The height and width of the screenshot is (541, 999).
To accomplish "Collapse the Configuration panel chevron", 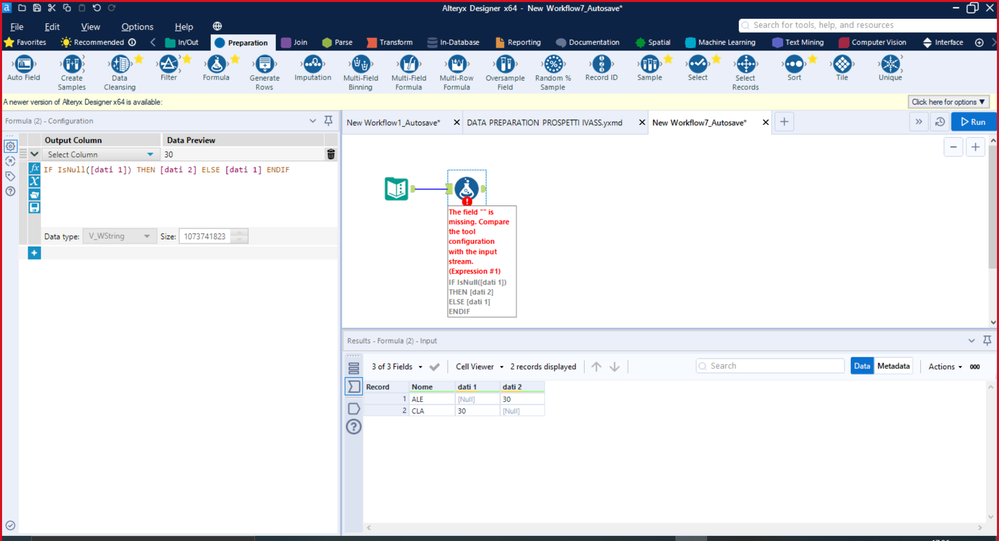I will [312, 120].
